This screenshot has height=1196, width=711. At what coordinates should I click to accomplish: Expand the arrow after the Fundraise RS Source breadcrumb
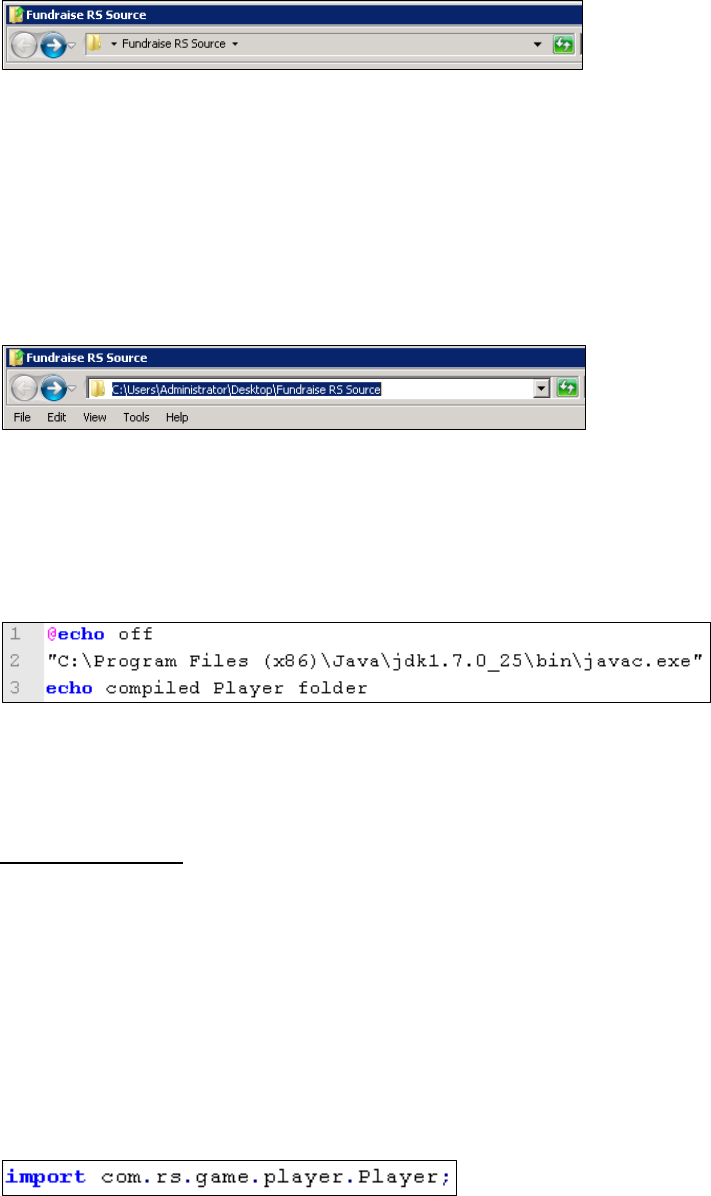point(235,44)
